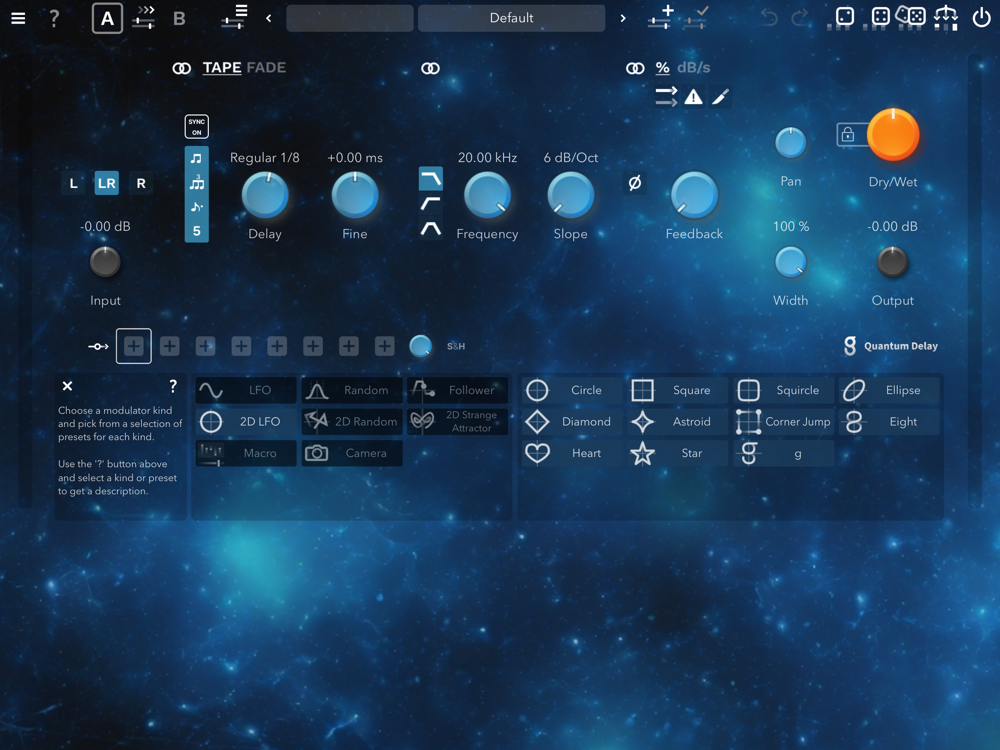The height and width of the screenshot is (750, 1000).
Task: Click the filter Frequency knob
Action: coord(487,195)
